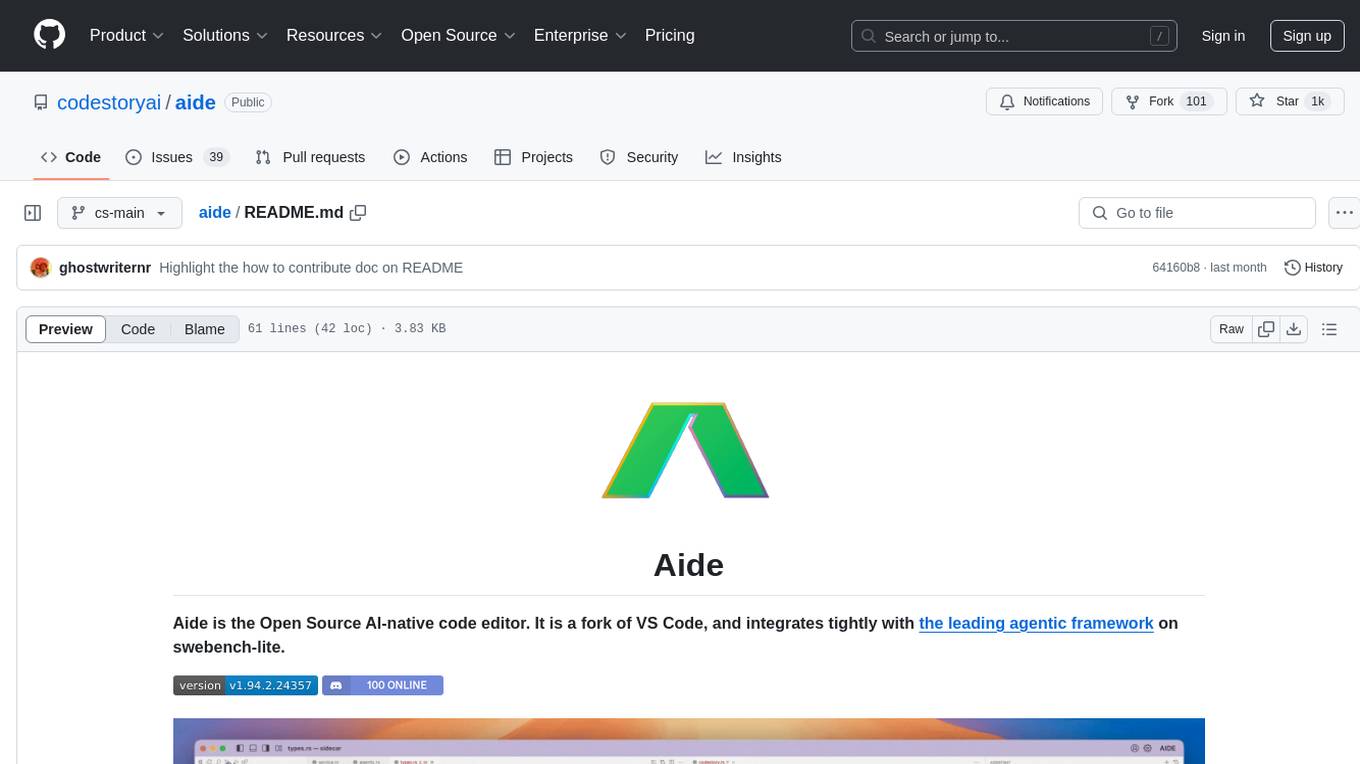Click the Sign up button
Image resolution: width=1360 pixels, height=764 pixels.
(x=1307, y=36)
